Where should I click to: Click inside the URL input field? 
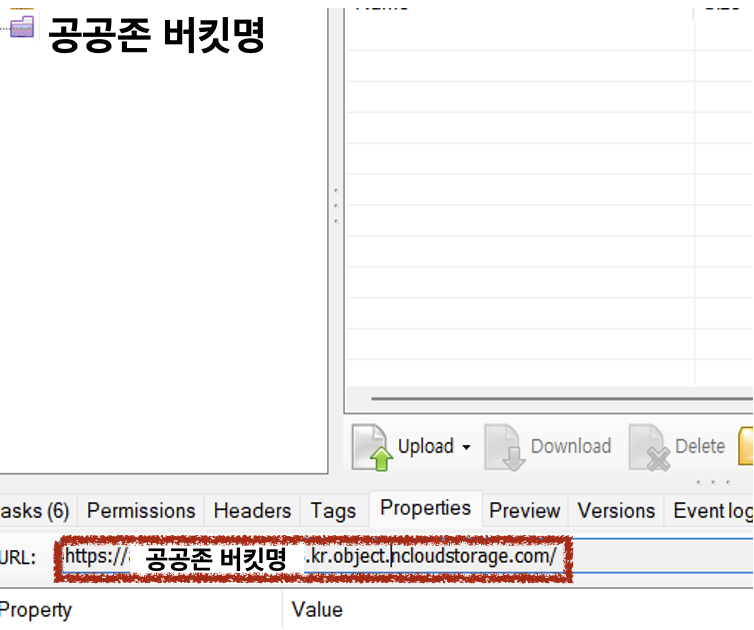tap(407, 556)
